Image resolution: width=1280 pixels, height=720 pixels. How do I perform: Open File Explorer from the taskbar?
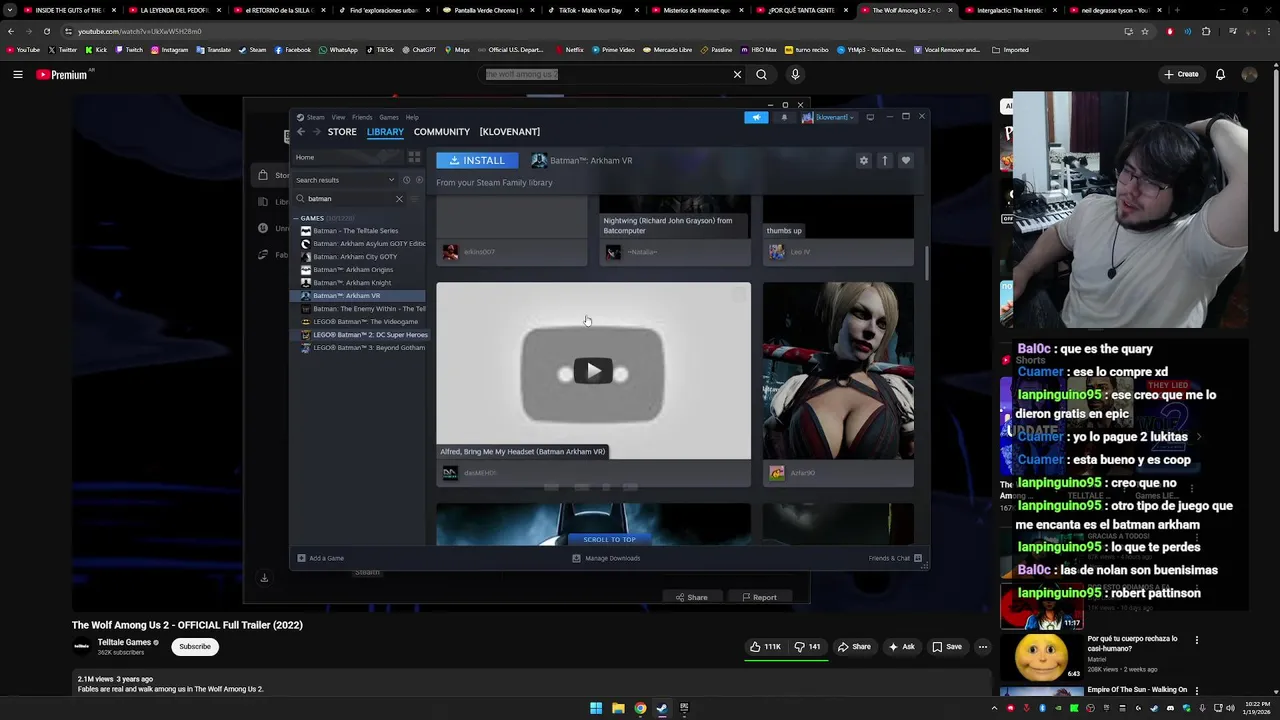click(x=618, y=708)
